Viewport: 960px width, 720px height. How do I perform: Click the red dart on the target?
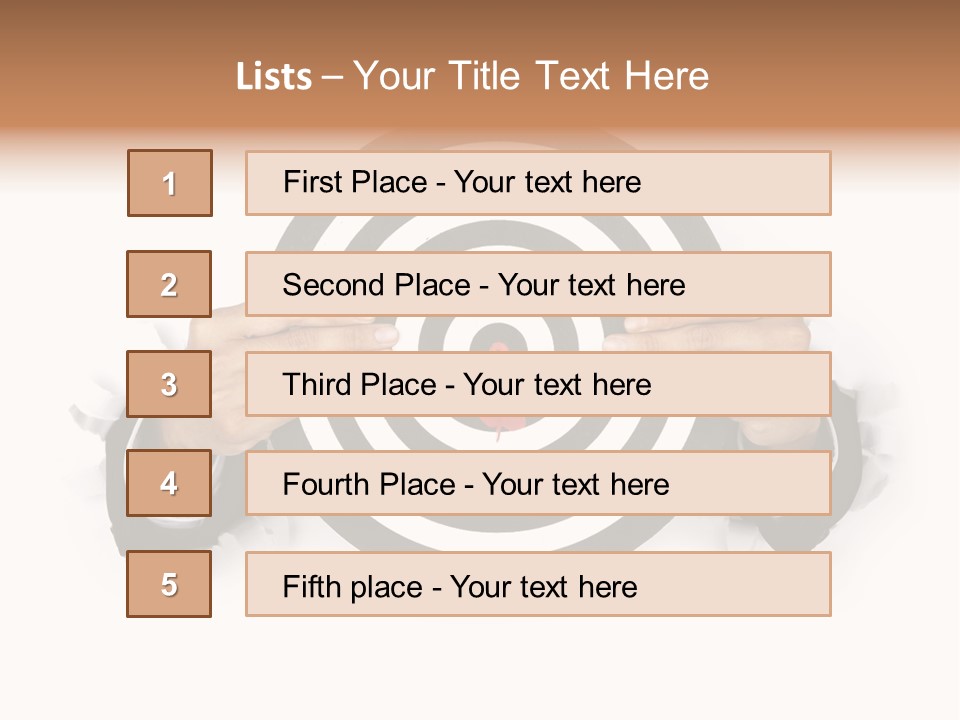point(497,428)
